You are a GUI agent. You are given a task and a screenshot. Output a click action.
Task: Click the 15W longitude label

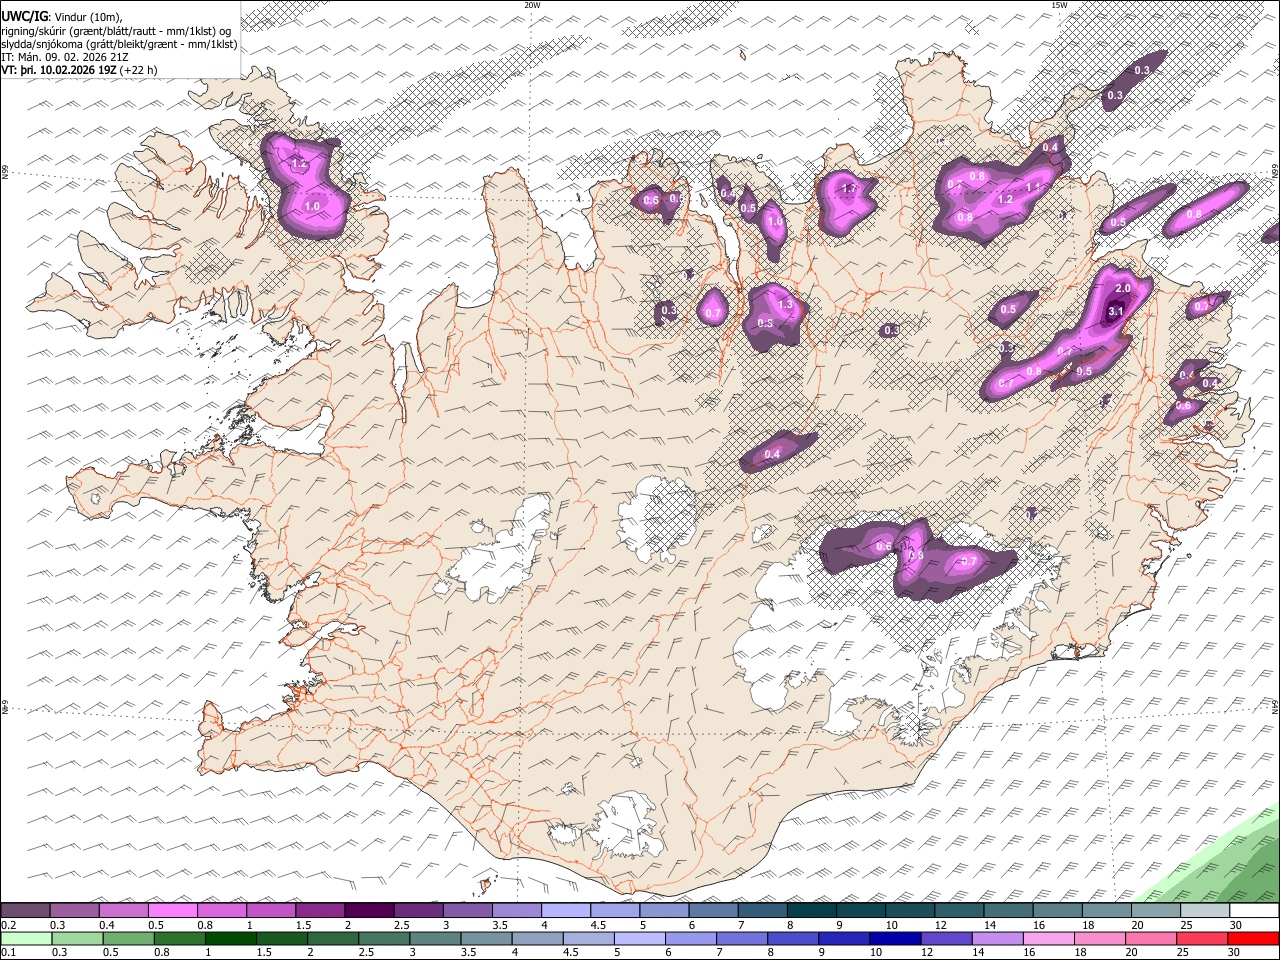coord(1059,5)
